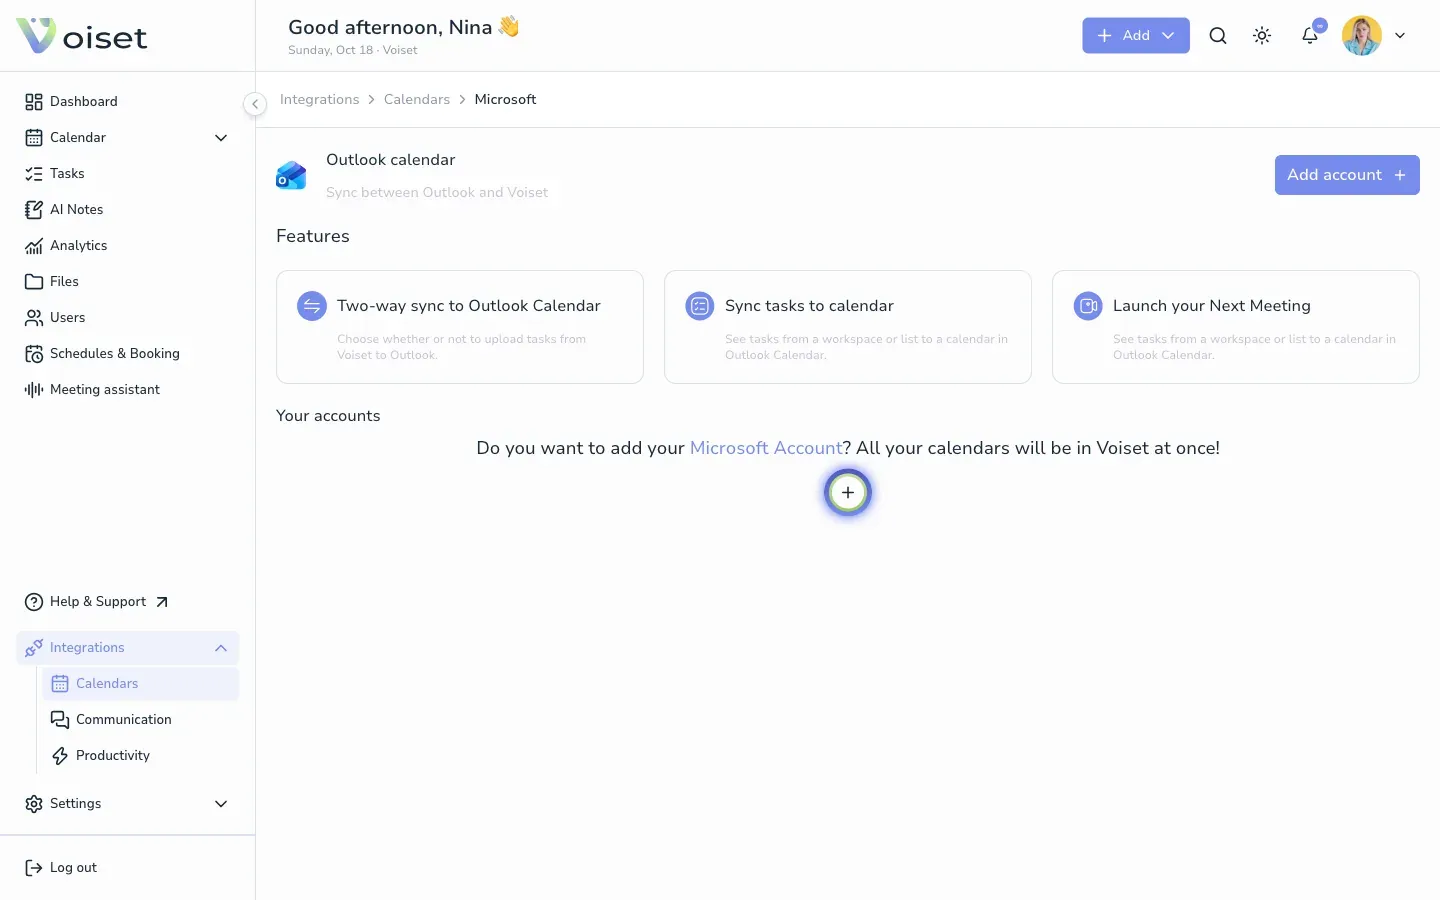This screenshot has height=900, width=1440.
Task: Go to Calendars breadcrumb
Action: [417, 100]
